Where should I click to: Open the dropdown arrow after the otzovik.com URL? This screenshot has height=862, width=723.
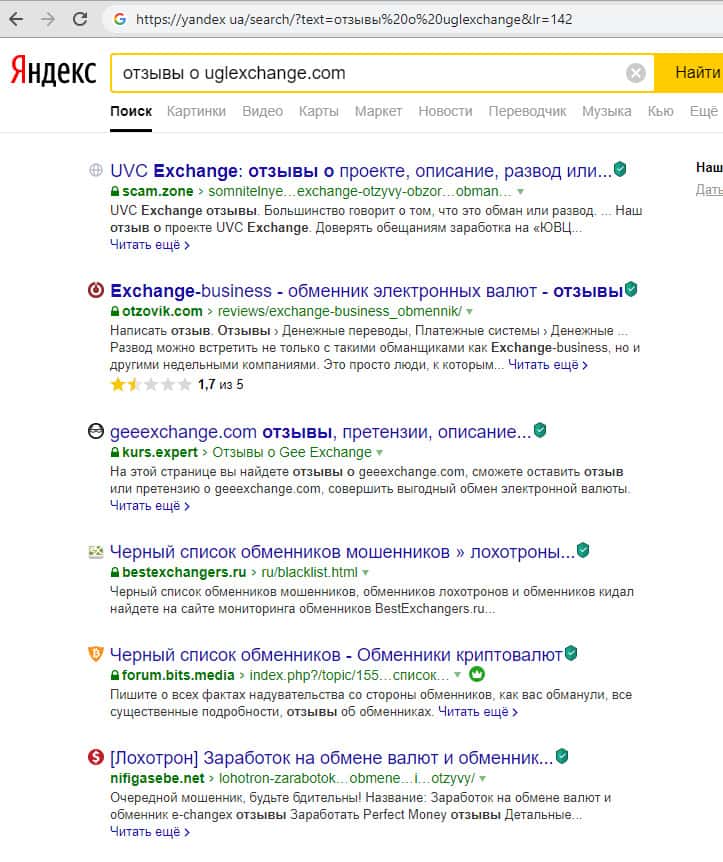[x=470, y=312]
